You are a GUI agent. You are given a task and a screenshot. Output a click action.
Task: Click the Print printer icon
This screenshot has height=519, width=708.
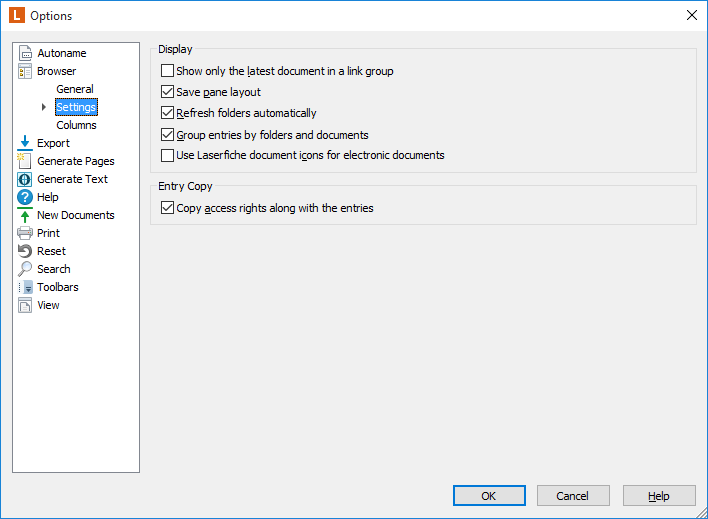click(x=24, y=233)
